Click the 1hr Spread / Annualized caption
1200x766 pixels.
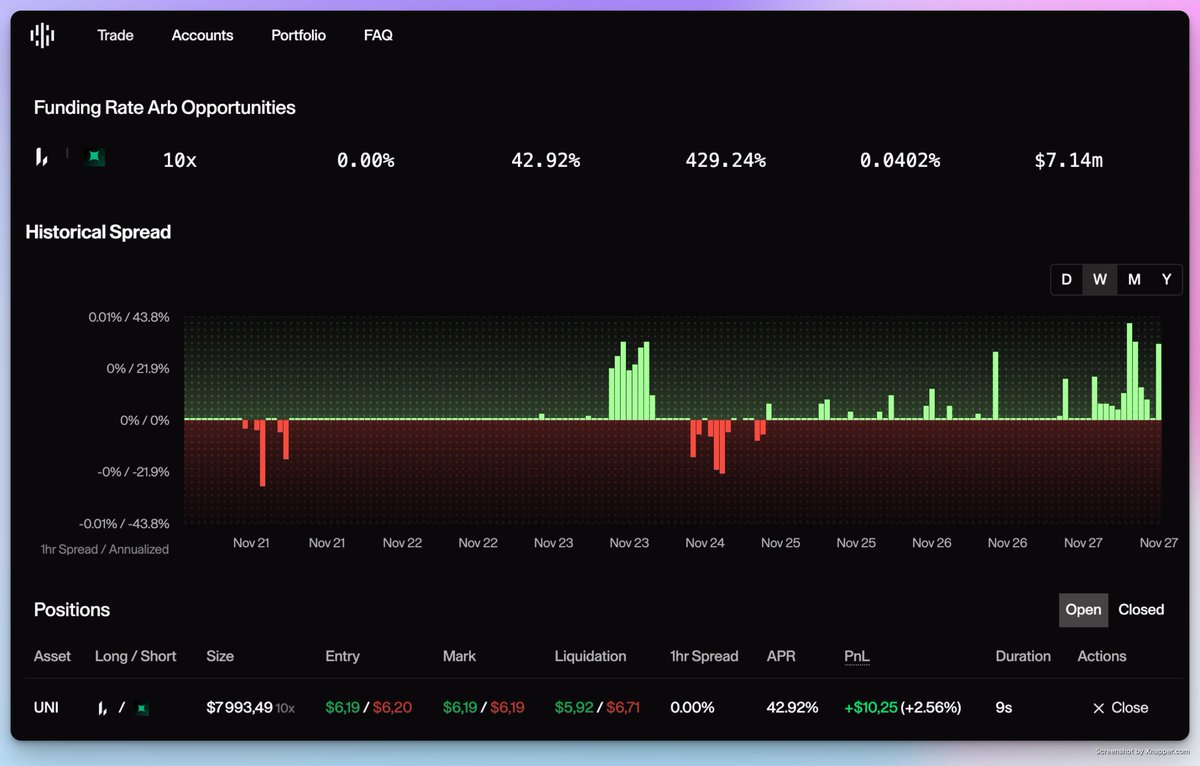105,549
